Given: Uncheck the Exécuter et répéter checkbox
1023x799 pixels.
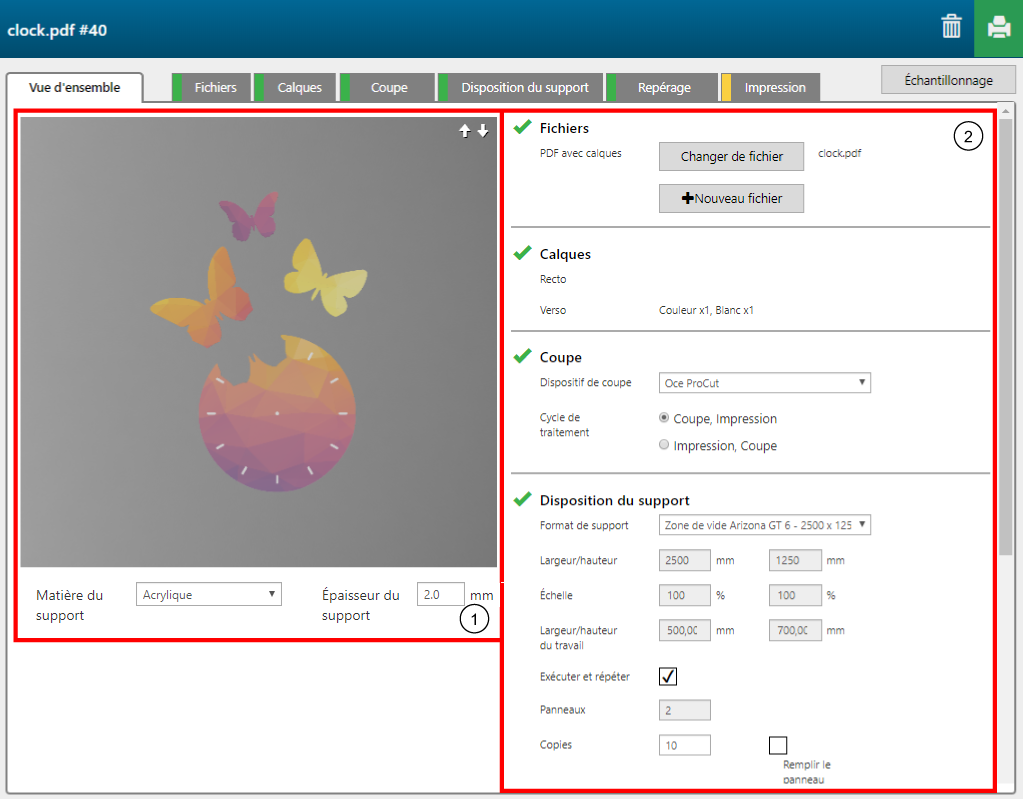Looking at the screenshot, I should click(x=669, y=676).
